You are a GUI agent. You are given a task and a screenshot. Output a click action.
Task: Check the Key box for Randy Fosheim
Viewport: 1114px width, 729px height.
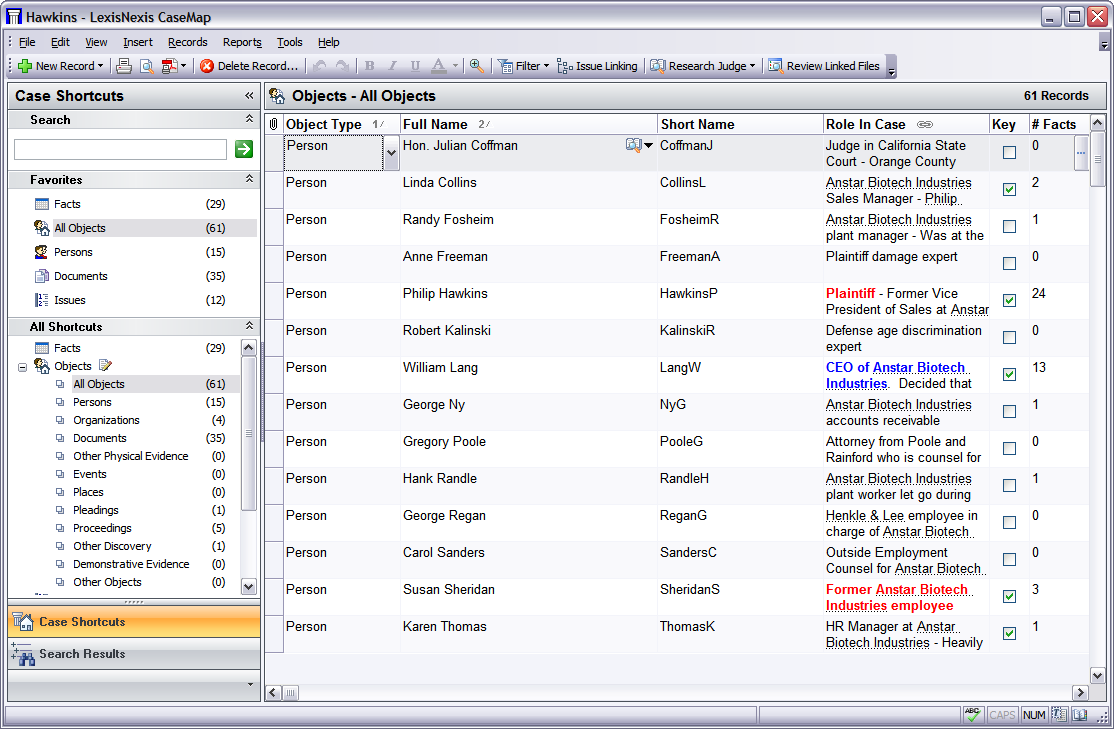(1009, 226)
